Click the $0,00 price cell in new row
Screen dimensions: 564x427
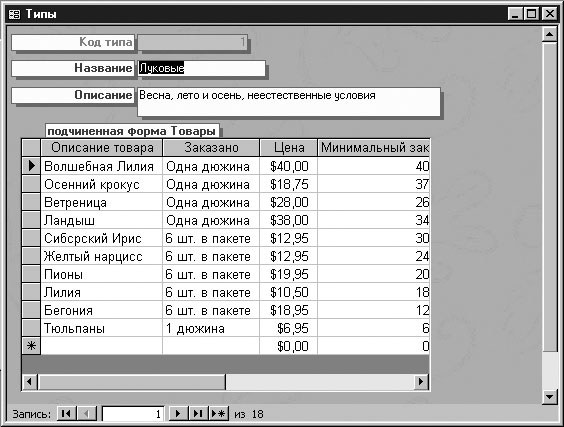288,346
